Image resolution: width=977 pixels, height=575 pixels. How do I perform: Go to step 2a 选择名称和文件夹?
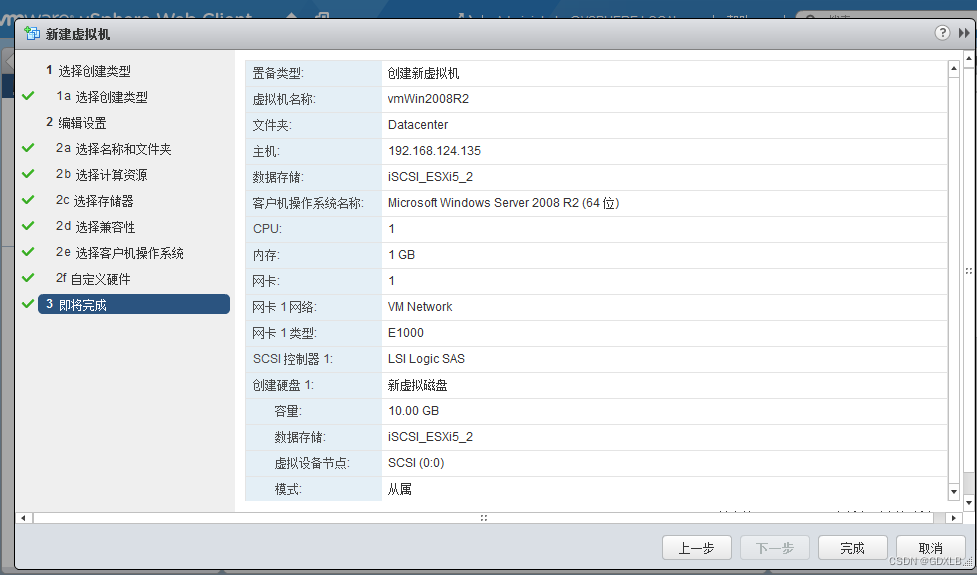click(x=113, y=149)
